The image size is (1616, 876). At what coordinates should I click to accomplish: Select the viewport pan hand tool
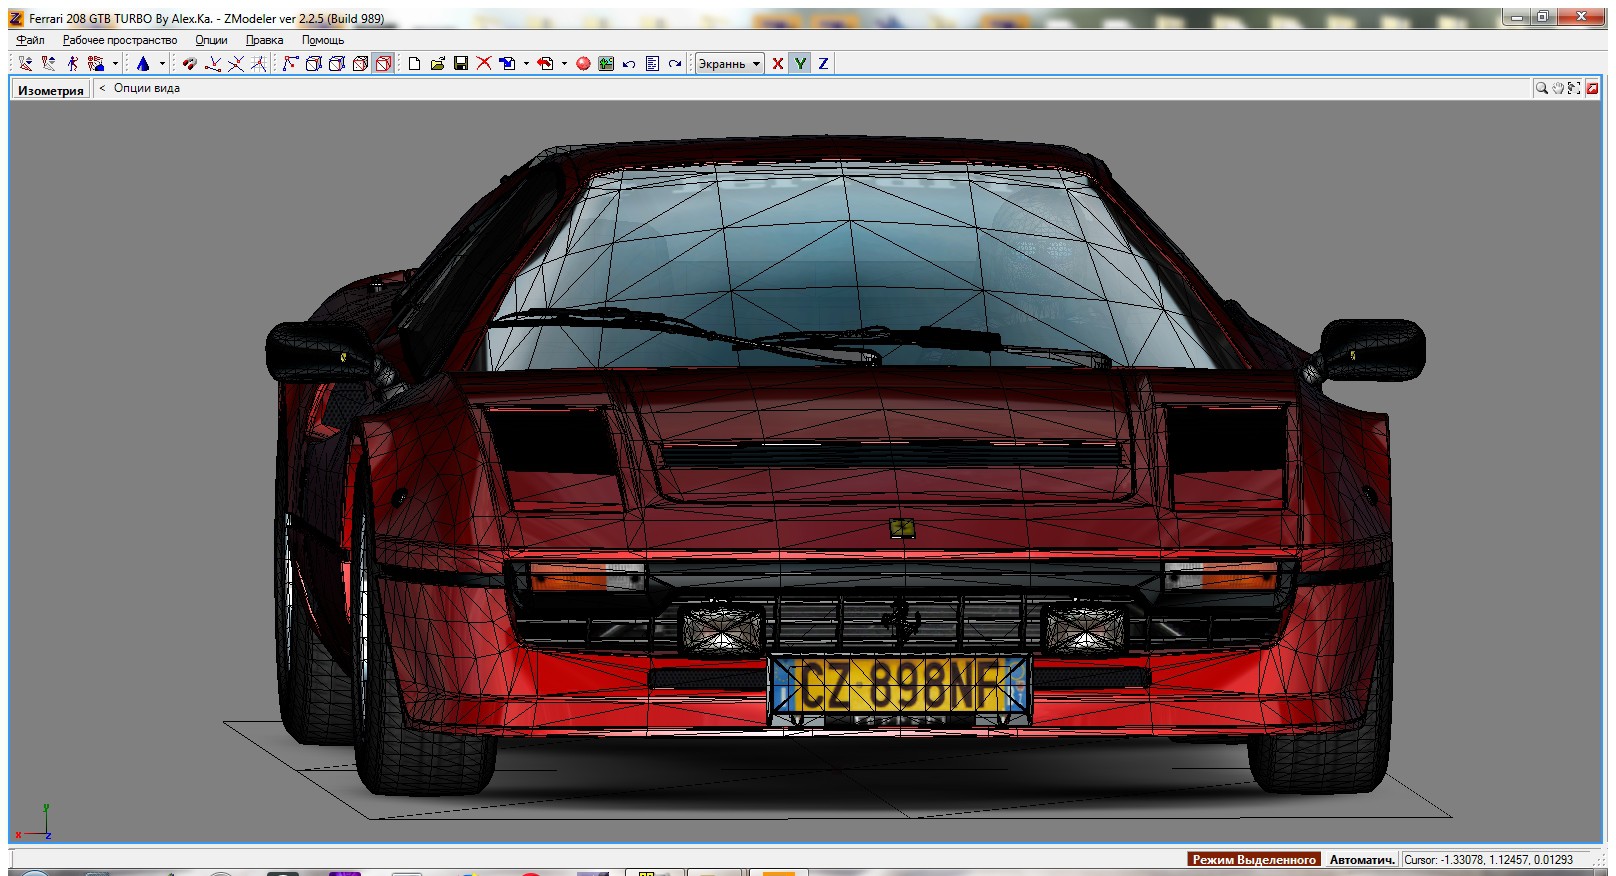pyautogui.click(x=1558, y=88)
